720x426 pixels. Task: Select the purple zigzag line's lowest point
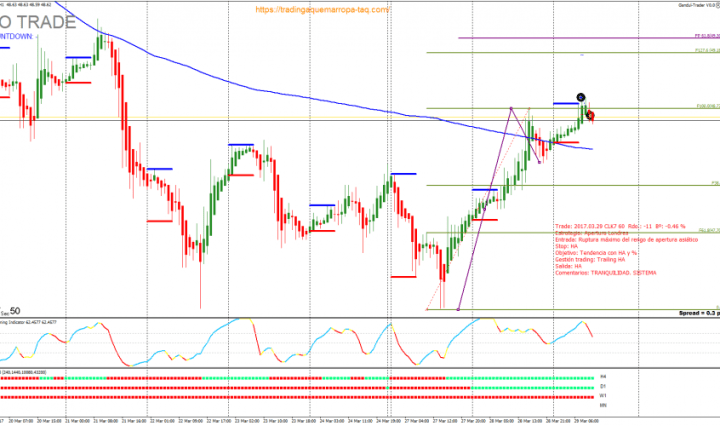click(x=458, y=309)
